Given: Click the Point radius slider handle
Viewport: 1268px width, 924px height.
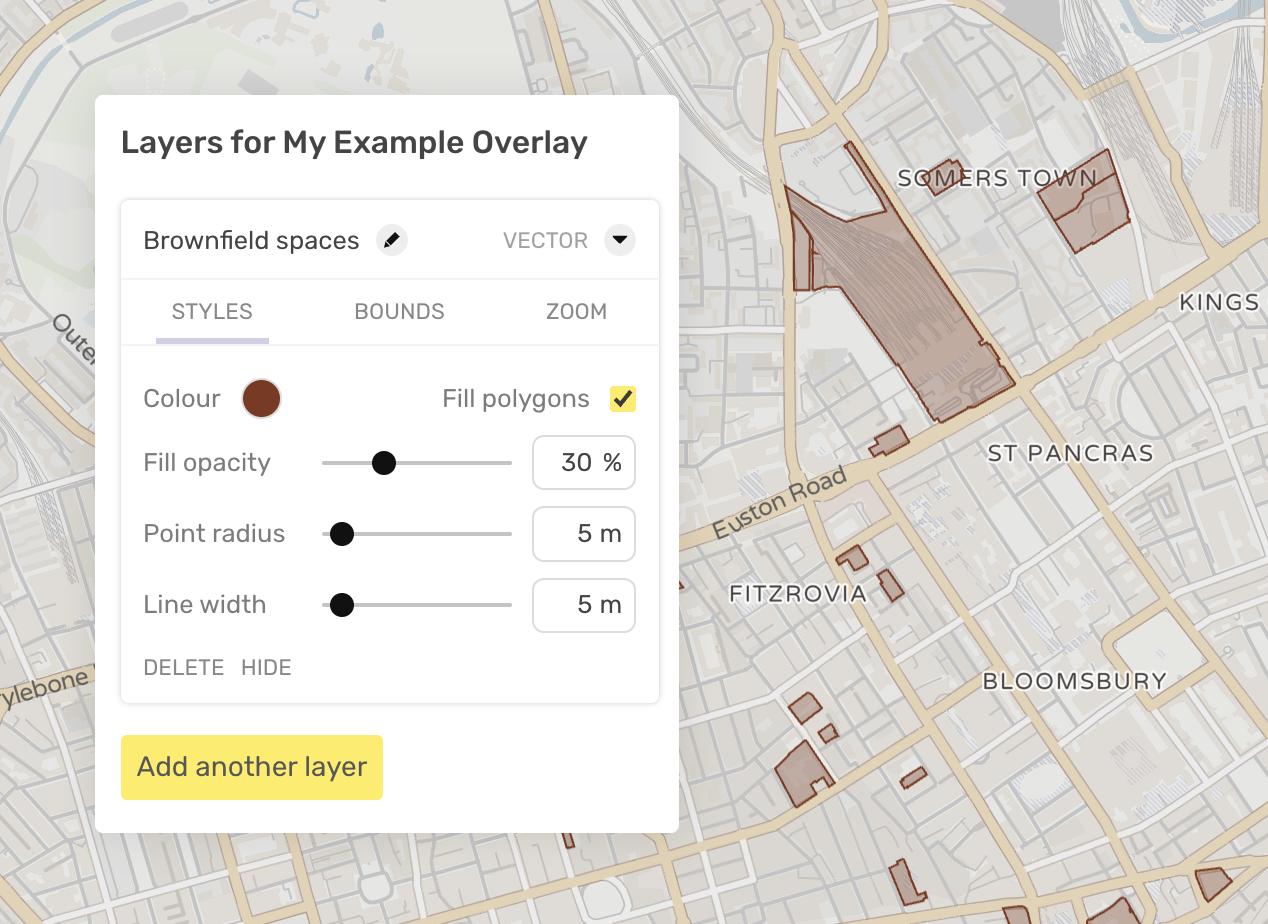Looking at the screenshot, I should [342, 534].
